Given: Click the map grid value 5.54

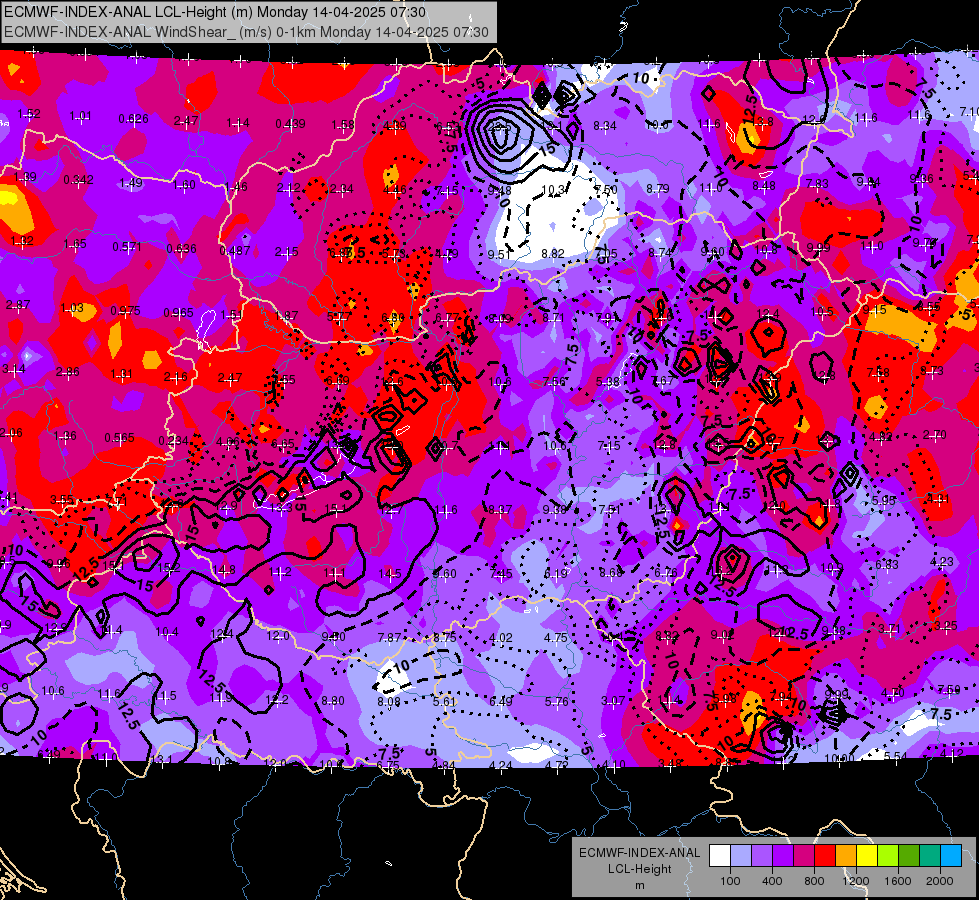Looking at the screenshot, I should click(895, 756).
